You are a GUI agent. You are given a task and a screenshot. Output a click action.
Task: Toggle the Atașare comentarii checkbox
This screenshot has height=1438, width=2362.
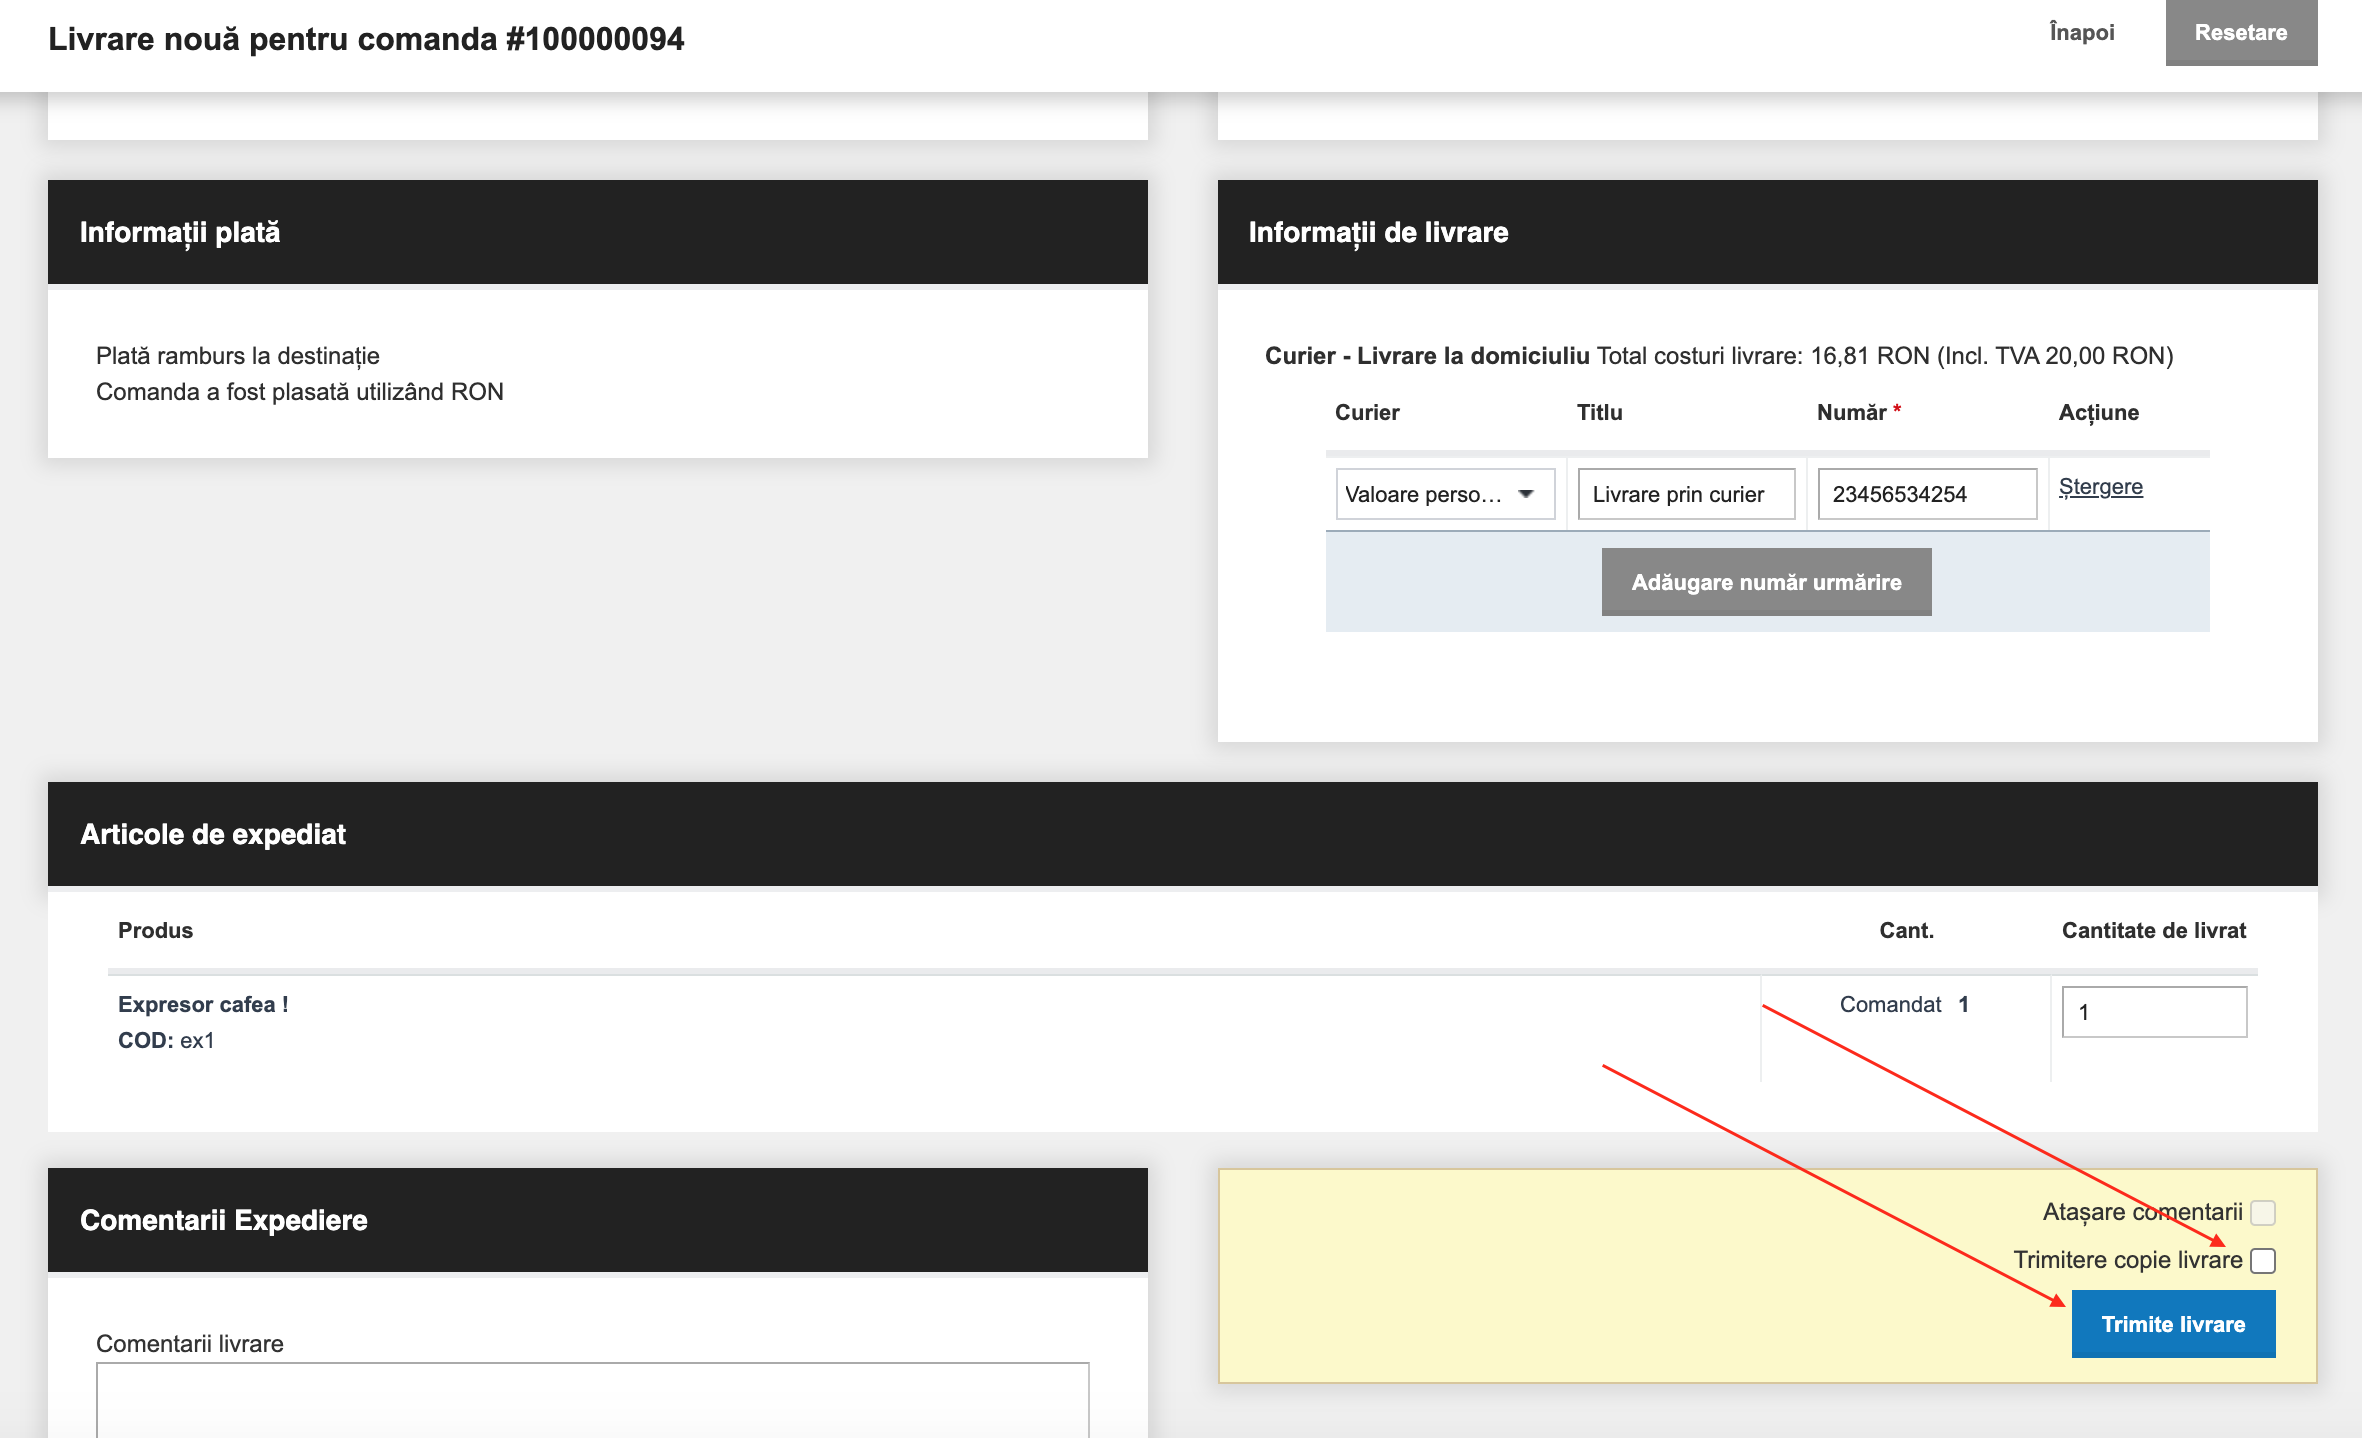click(2263, 1213)
